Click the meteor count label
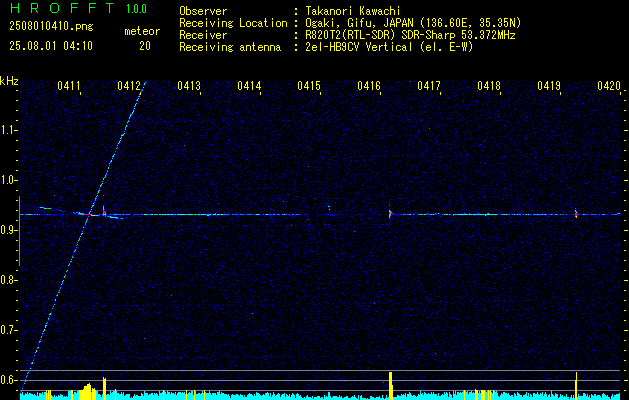Screen dimensions: 629x400 [x=142, y=31]
